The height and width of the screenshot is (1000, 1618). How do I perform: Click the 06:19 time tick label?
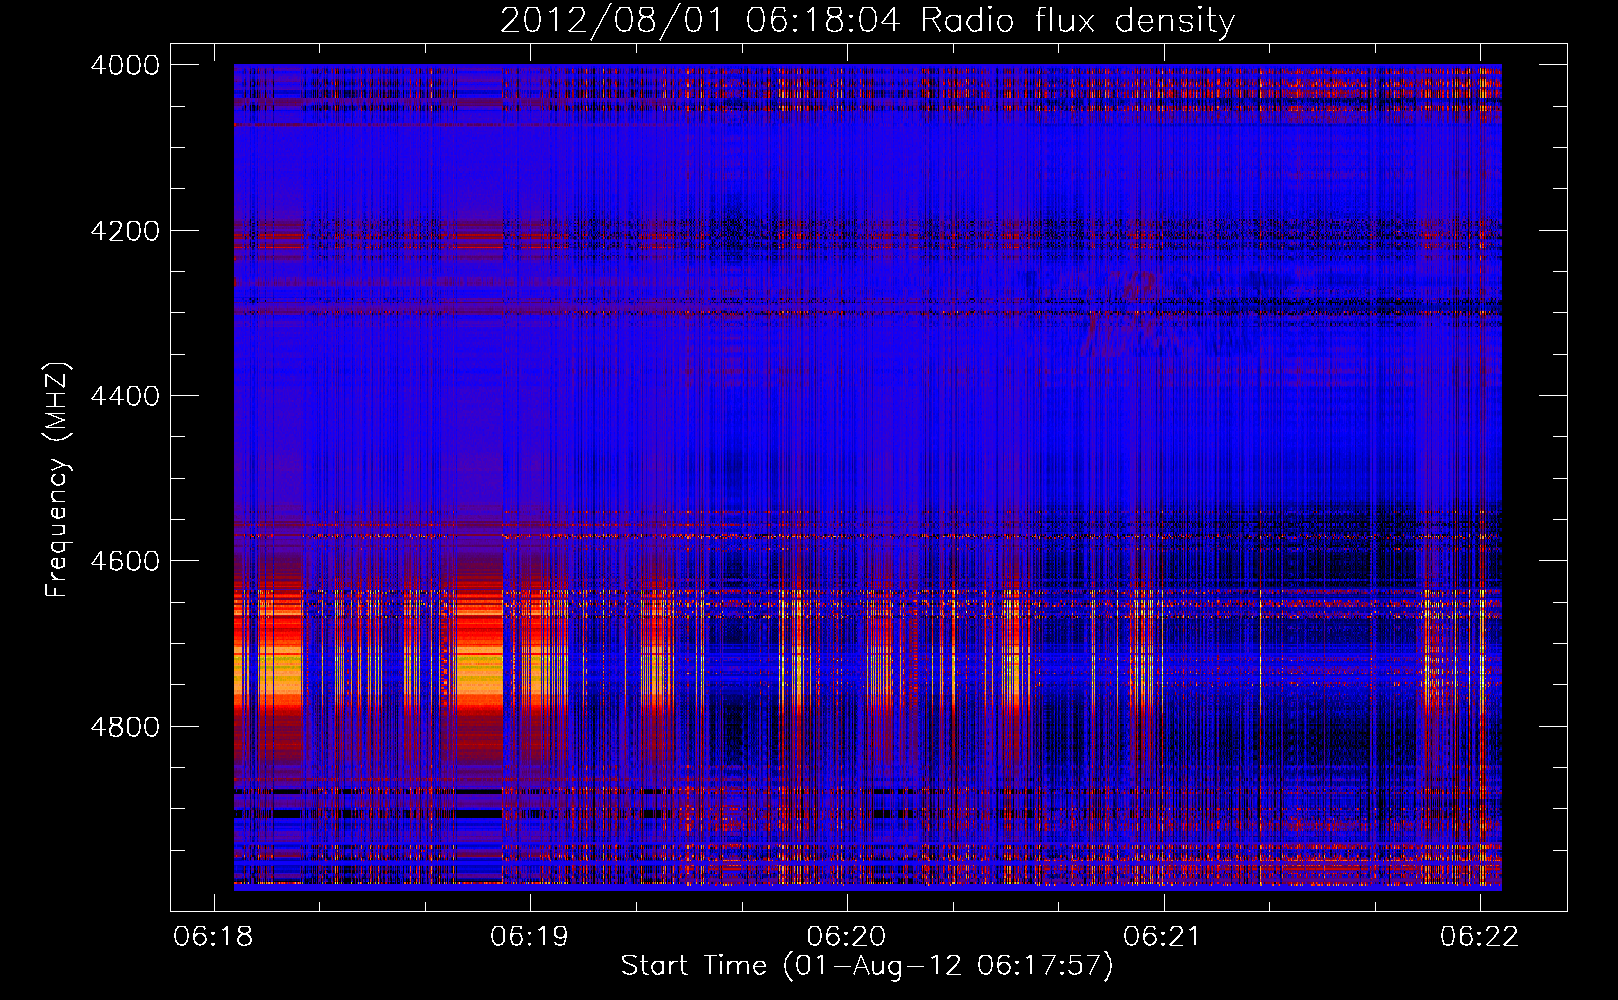click(x=529, y=936)
